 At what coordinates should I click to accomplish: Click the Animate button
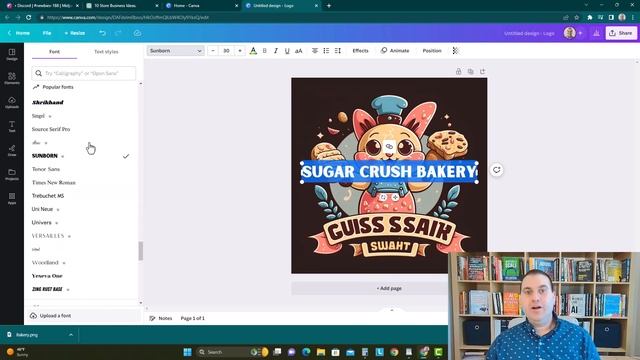pos(395,51)
